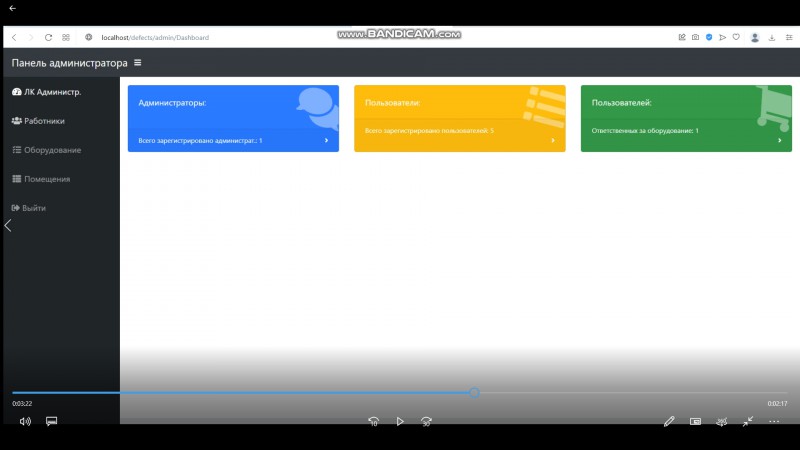This screenshot has width=800, height=450.
Task: Click the arrow on the Администраторы card
Action: click(327, 140)
